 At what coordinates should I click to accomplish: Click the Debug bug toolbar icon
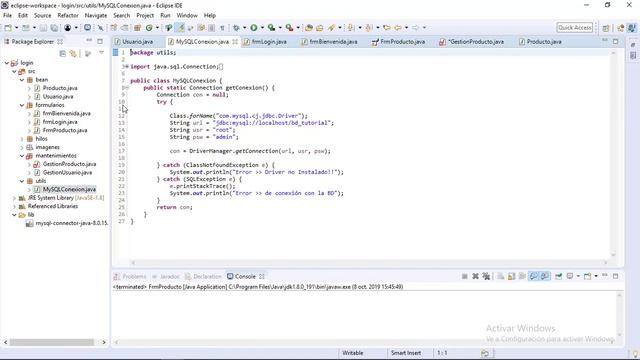pyautogui.click(x=236, y=28)
